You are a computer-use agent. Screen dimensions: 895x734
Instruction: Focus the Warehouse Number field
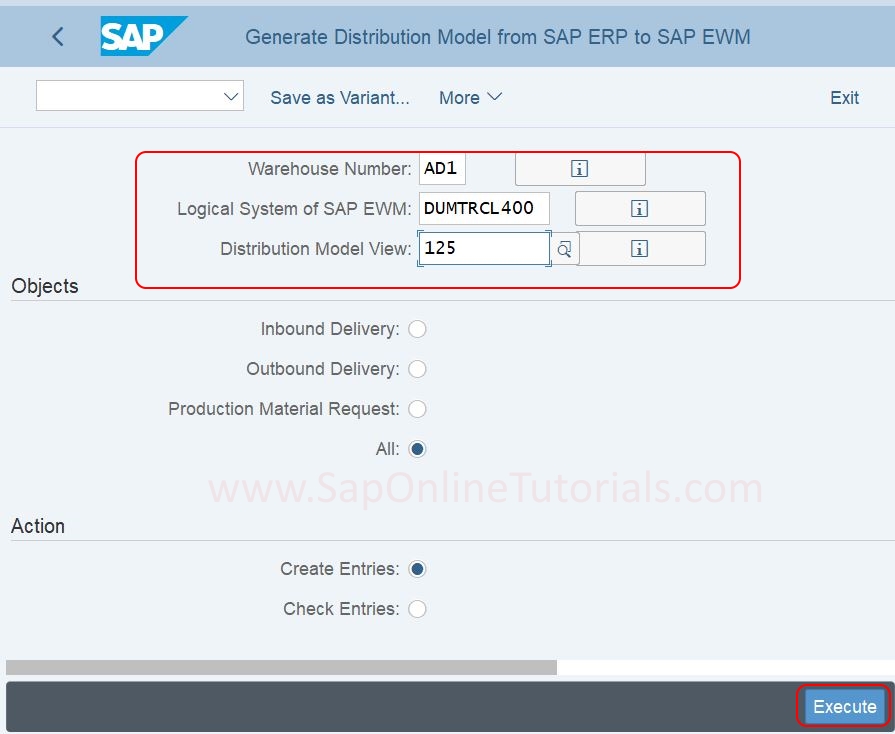point(442,169)
